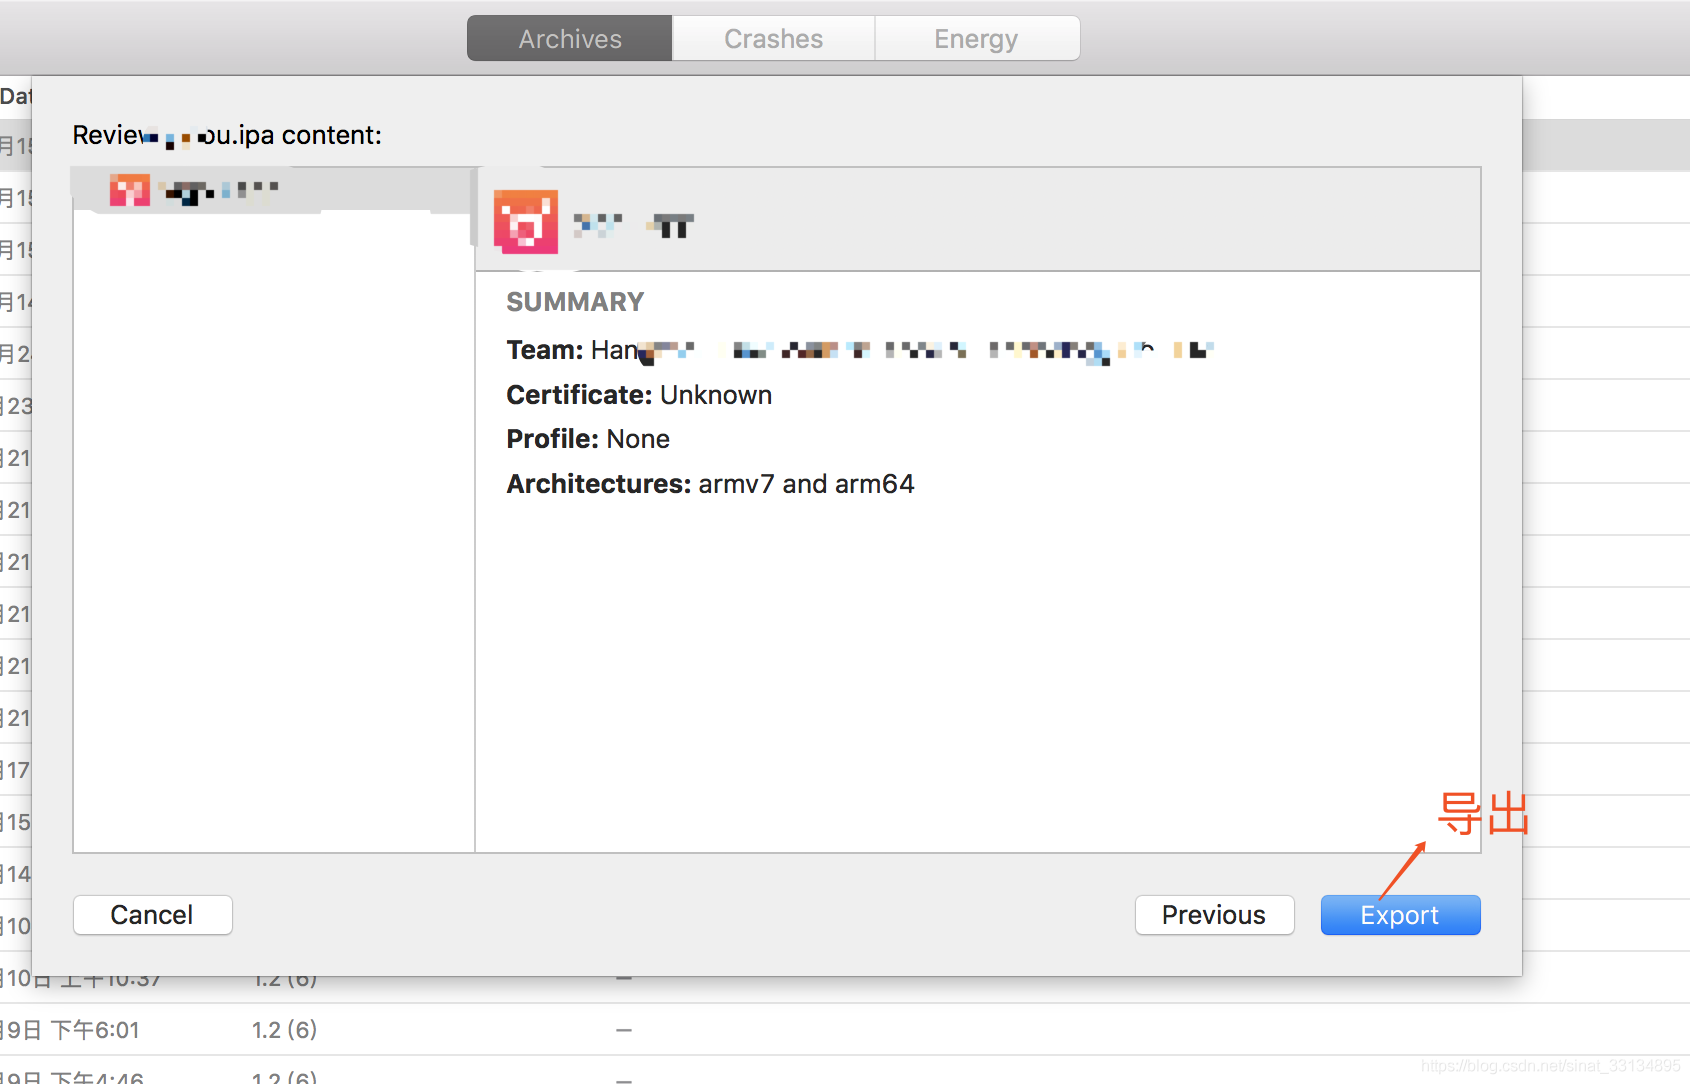Click the Architectures armv7 and arm64 line
The height and width of the screenshot is (1084, 1690).
pyautogui.click(x=710, y=484)
